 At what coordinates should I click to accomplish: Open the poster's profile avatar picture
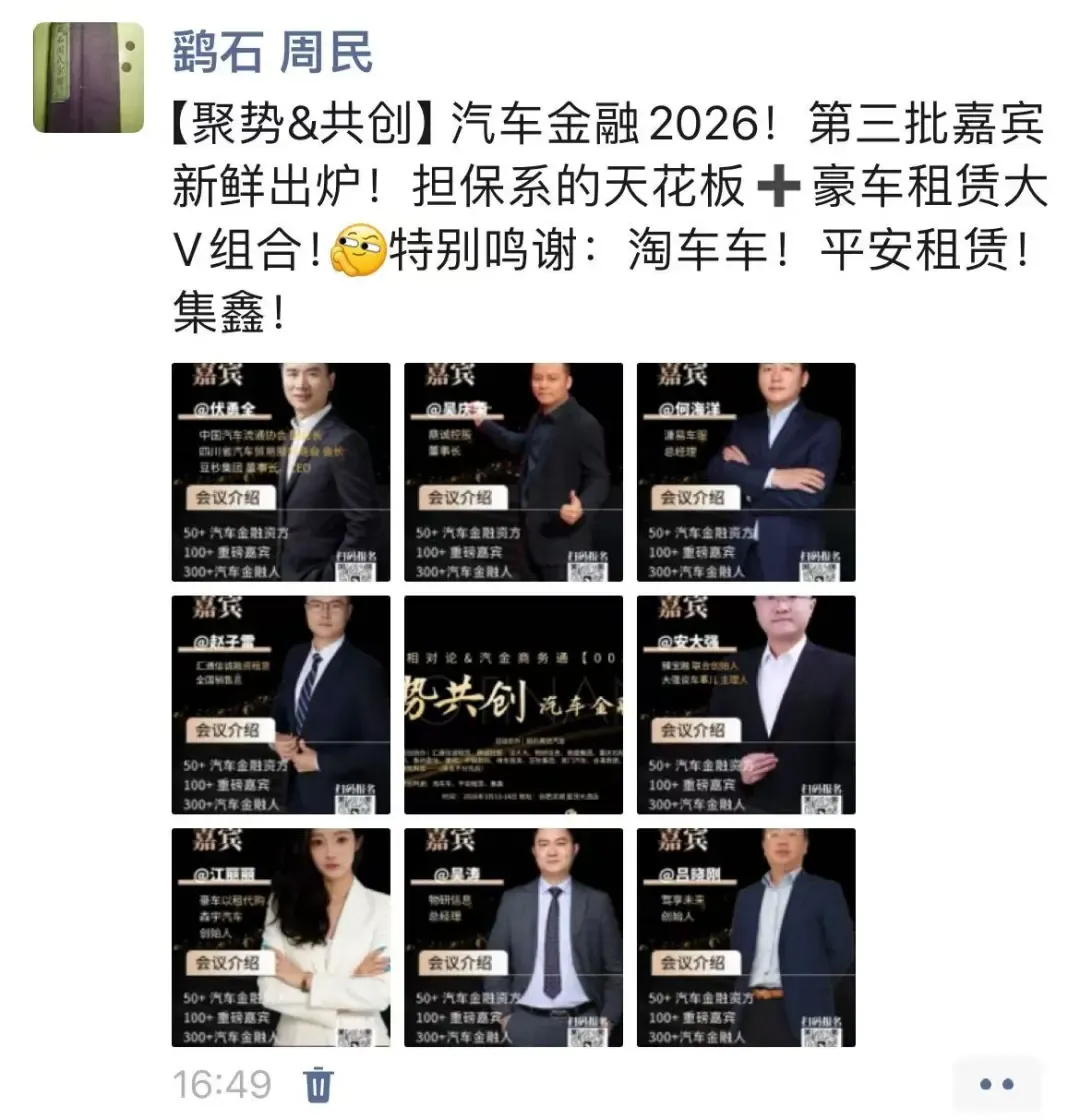(x=89, y=77)
